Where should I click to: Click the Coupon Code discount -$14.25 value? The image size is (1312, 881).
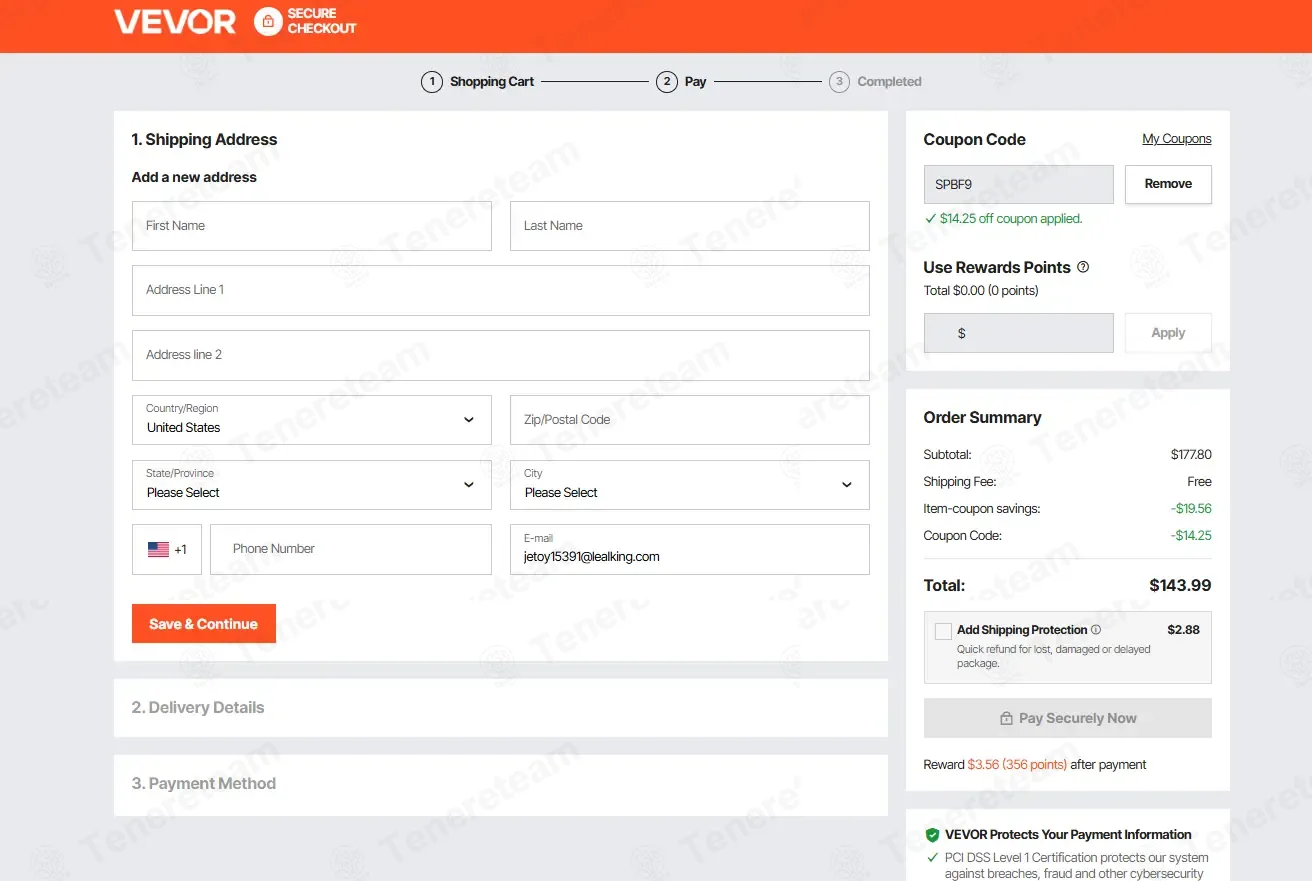(x=1191, y=535)
